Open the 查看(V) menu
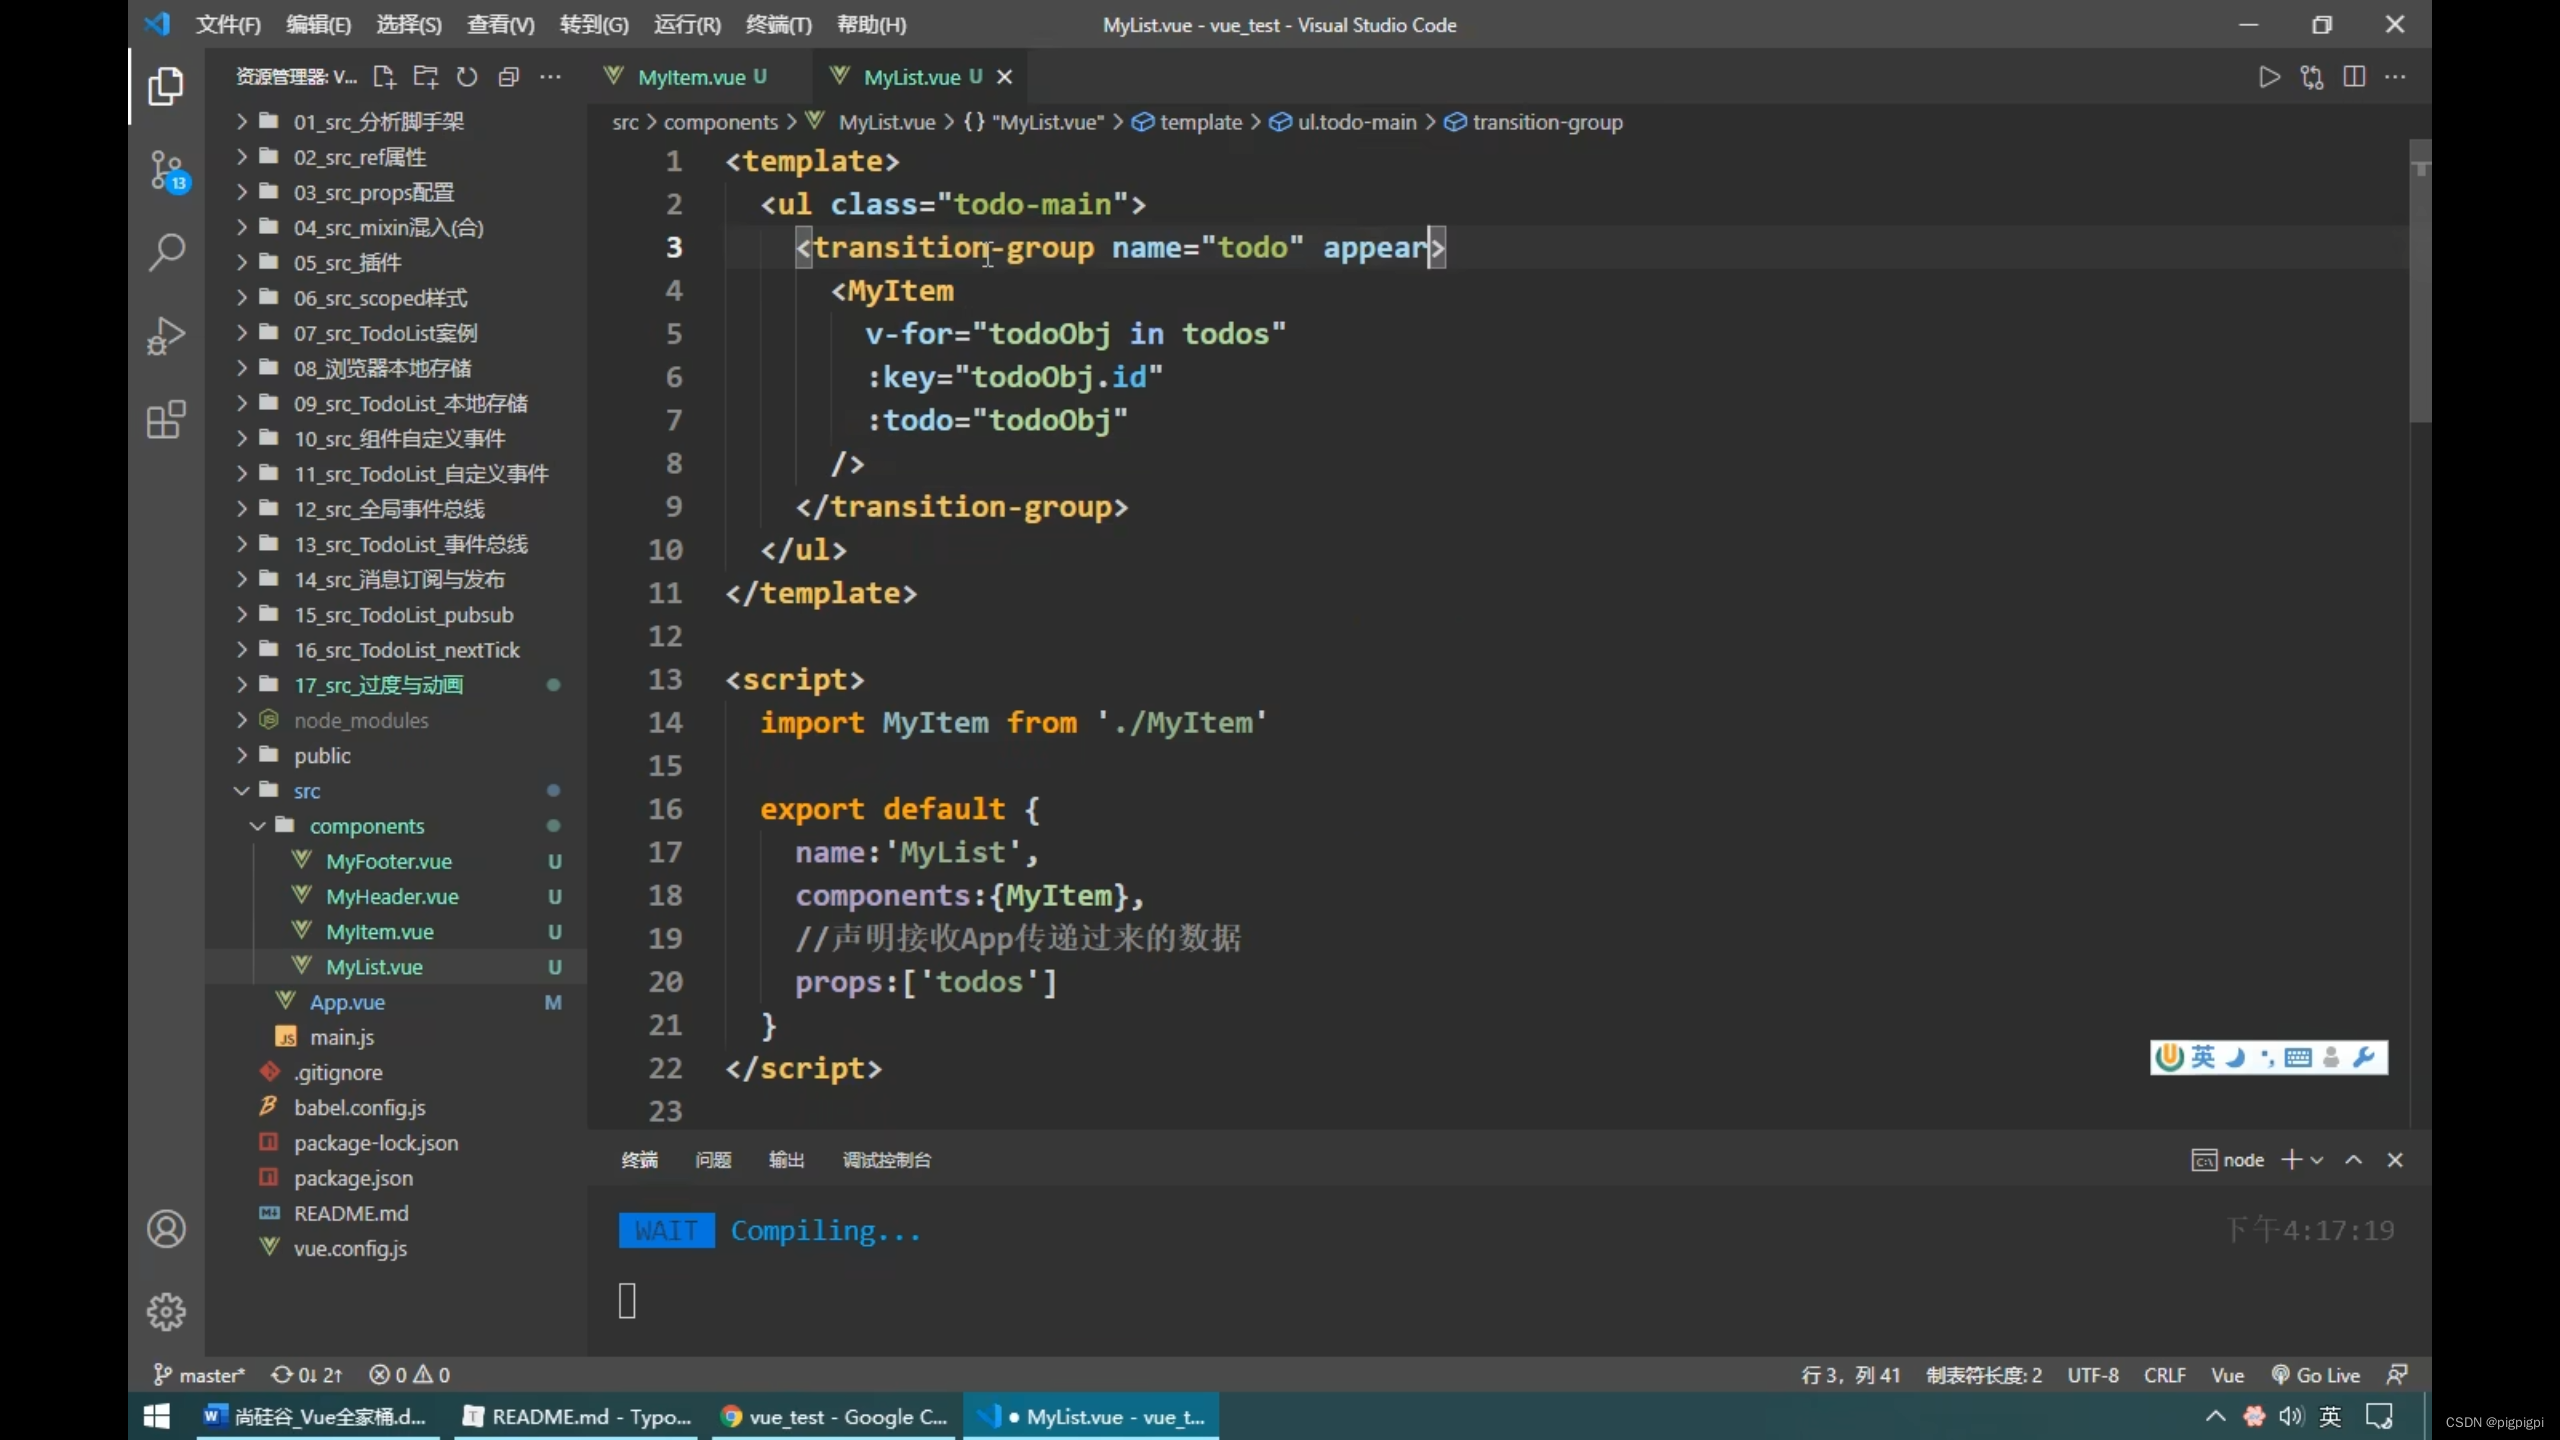This screenshot has width=2560, height=1440. coord(500,25)
